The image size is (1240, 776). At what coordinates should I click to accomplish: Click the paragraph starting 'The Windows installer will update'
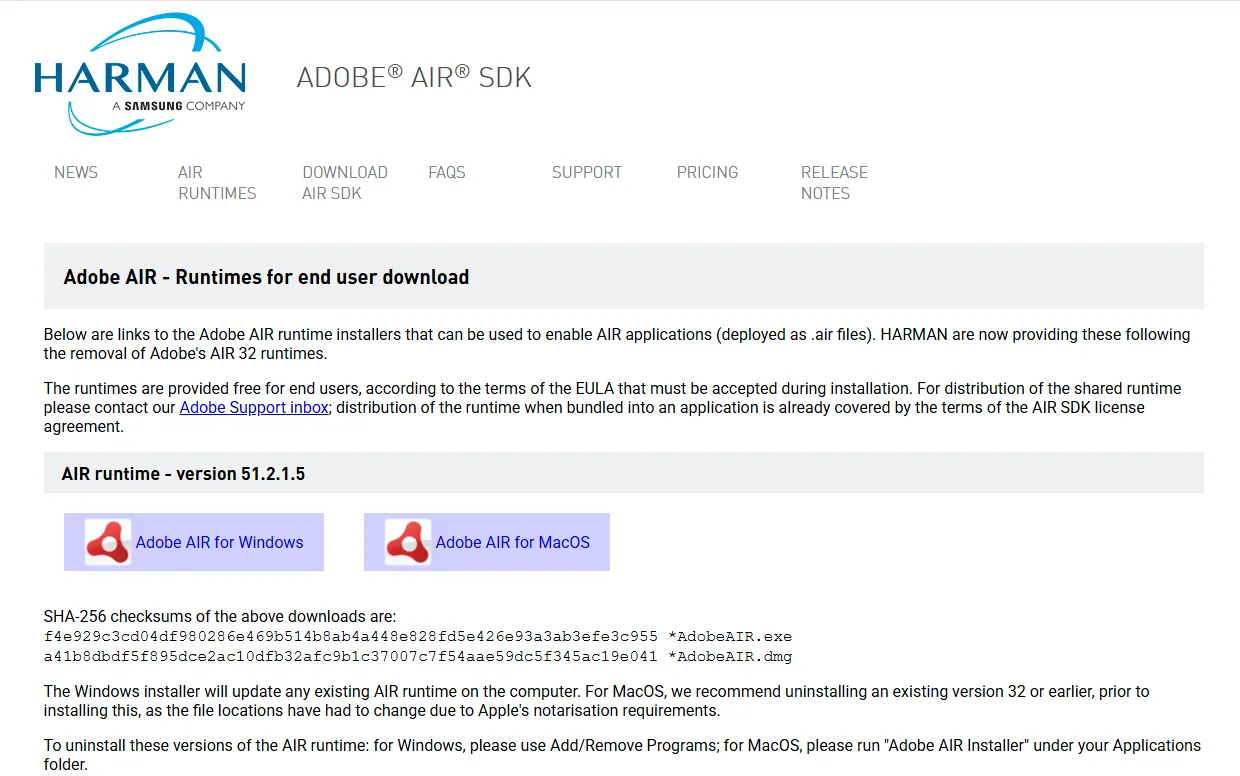point(597,701)
